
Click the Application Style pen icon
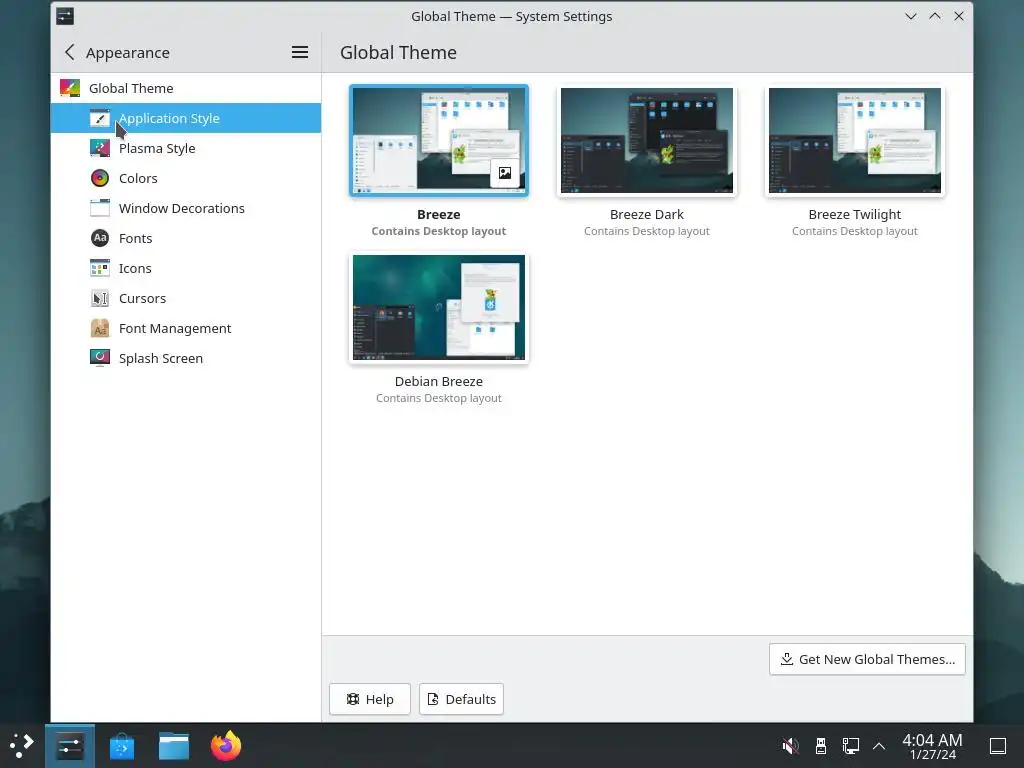click(x=100, y=118)
